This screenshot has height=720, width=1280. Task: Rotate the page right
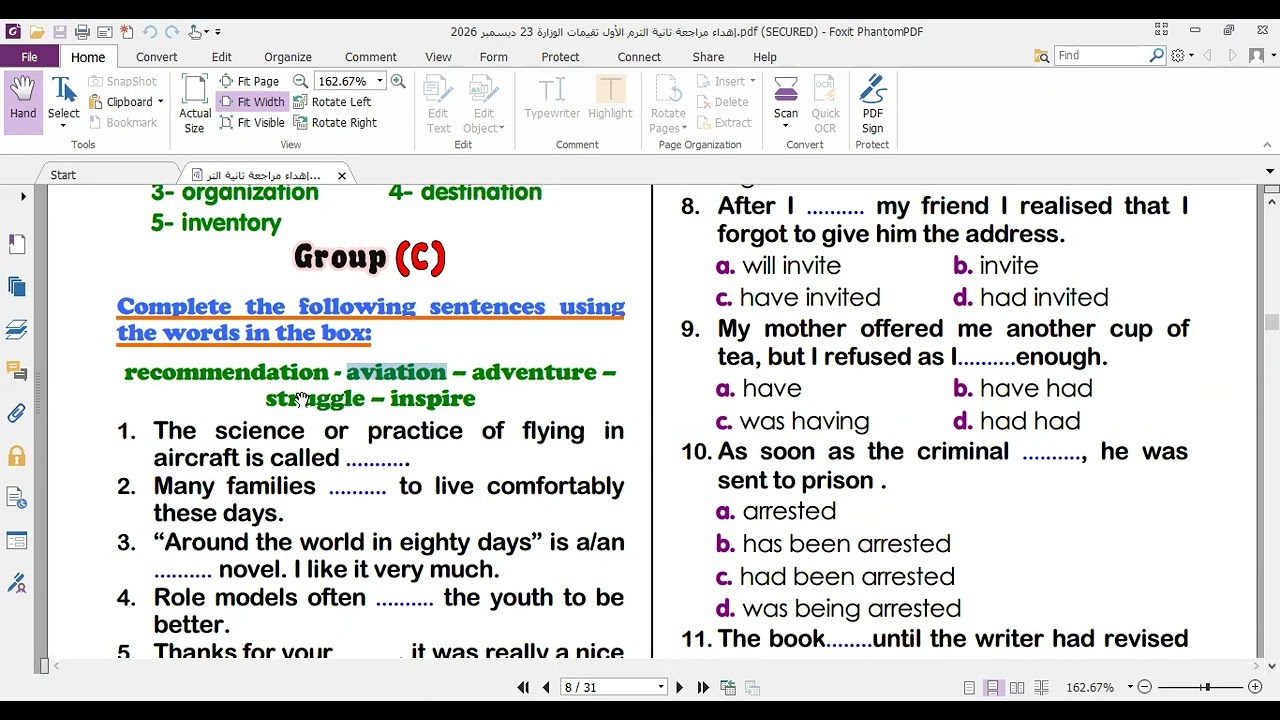pos(335,123)
